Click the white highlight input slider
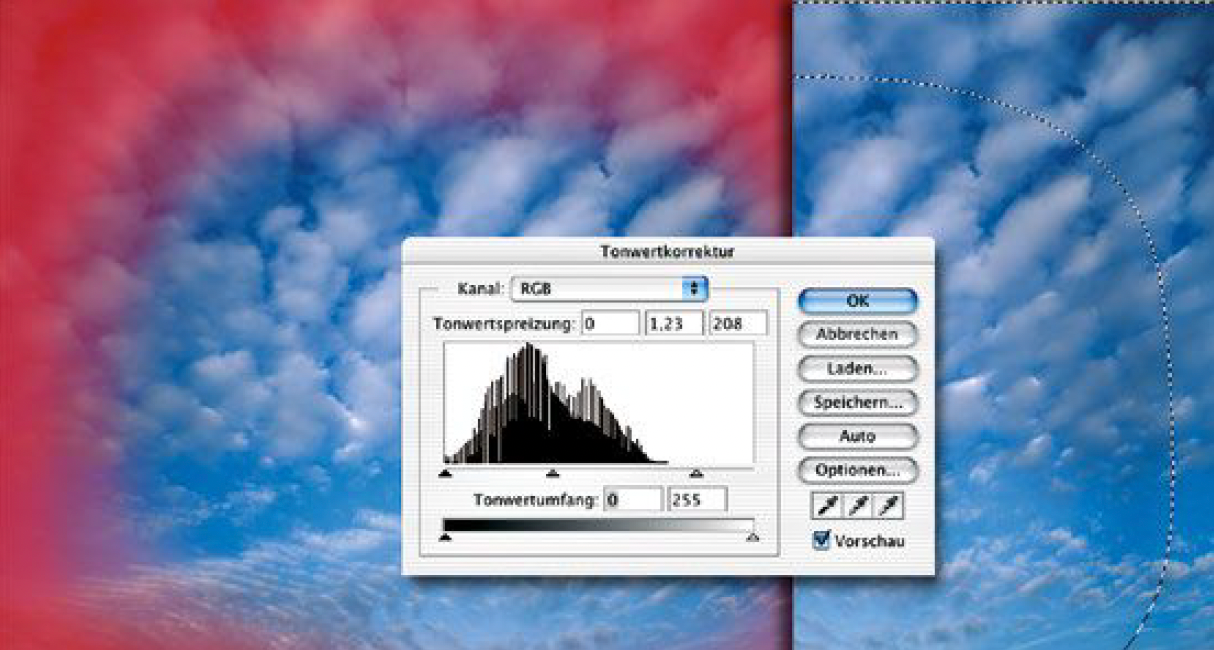Viewport: 1214px width, 650px height. (x=696, y=473)
